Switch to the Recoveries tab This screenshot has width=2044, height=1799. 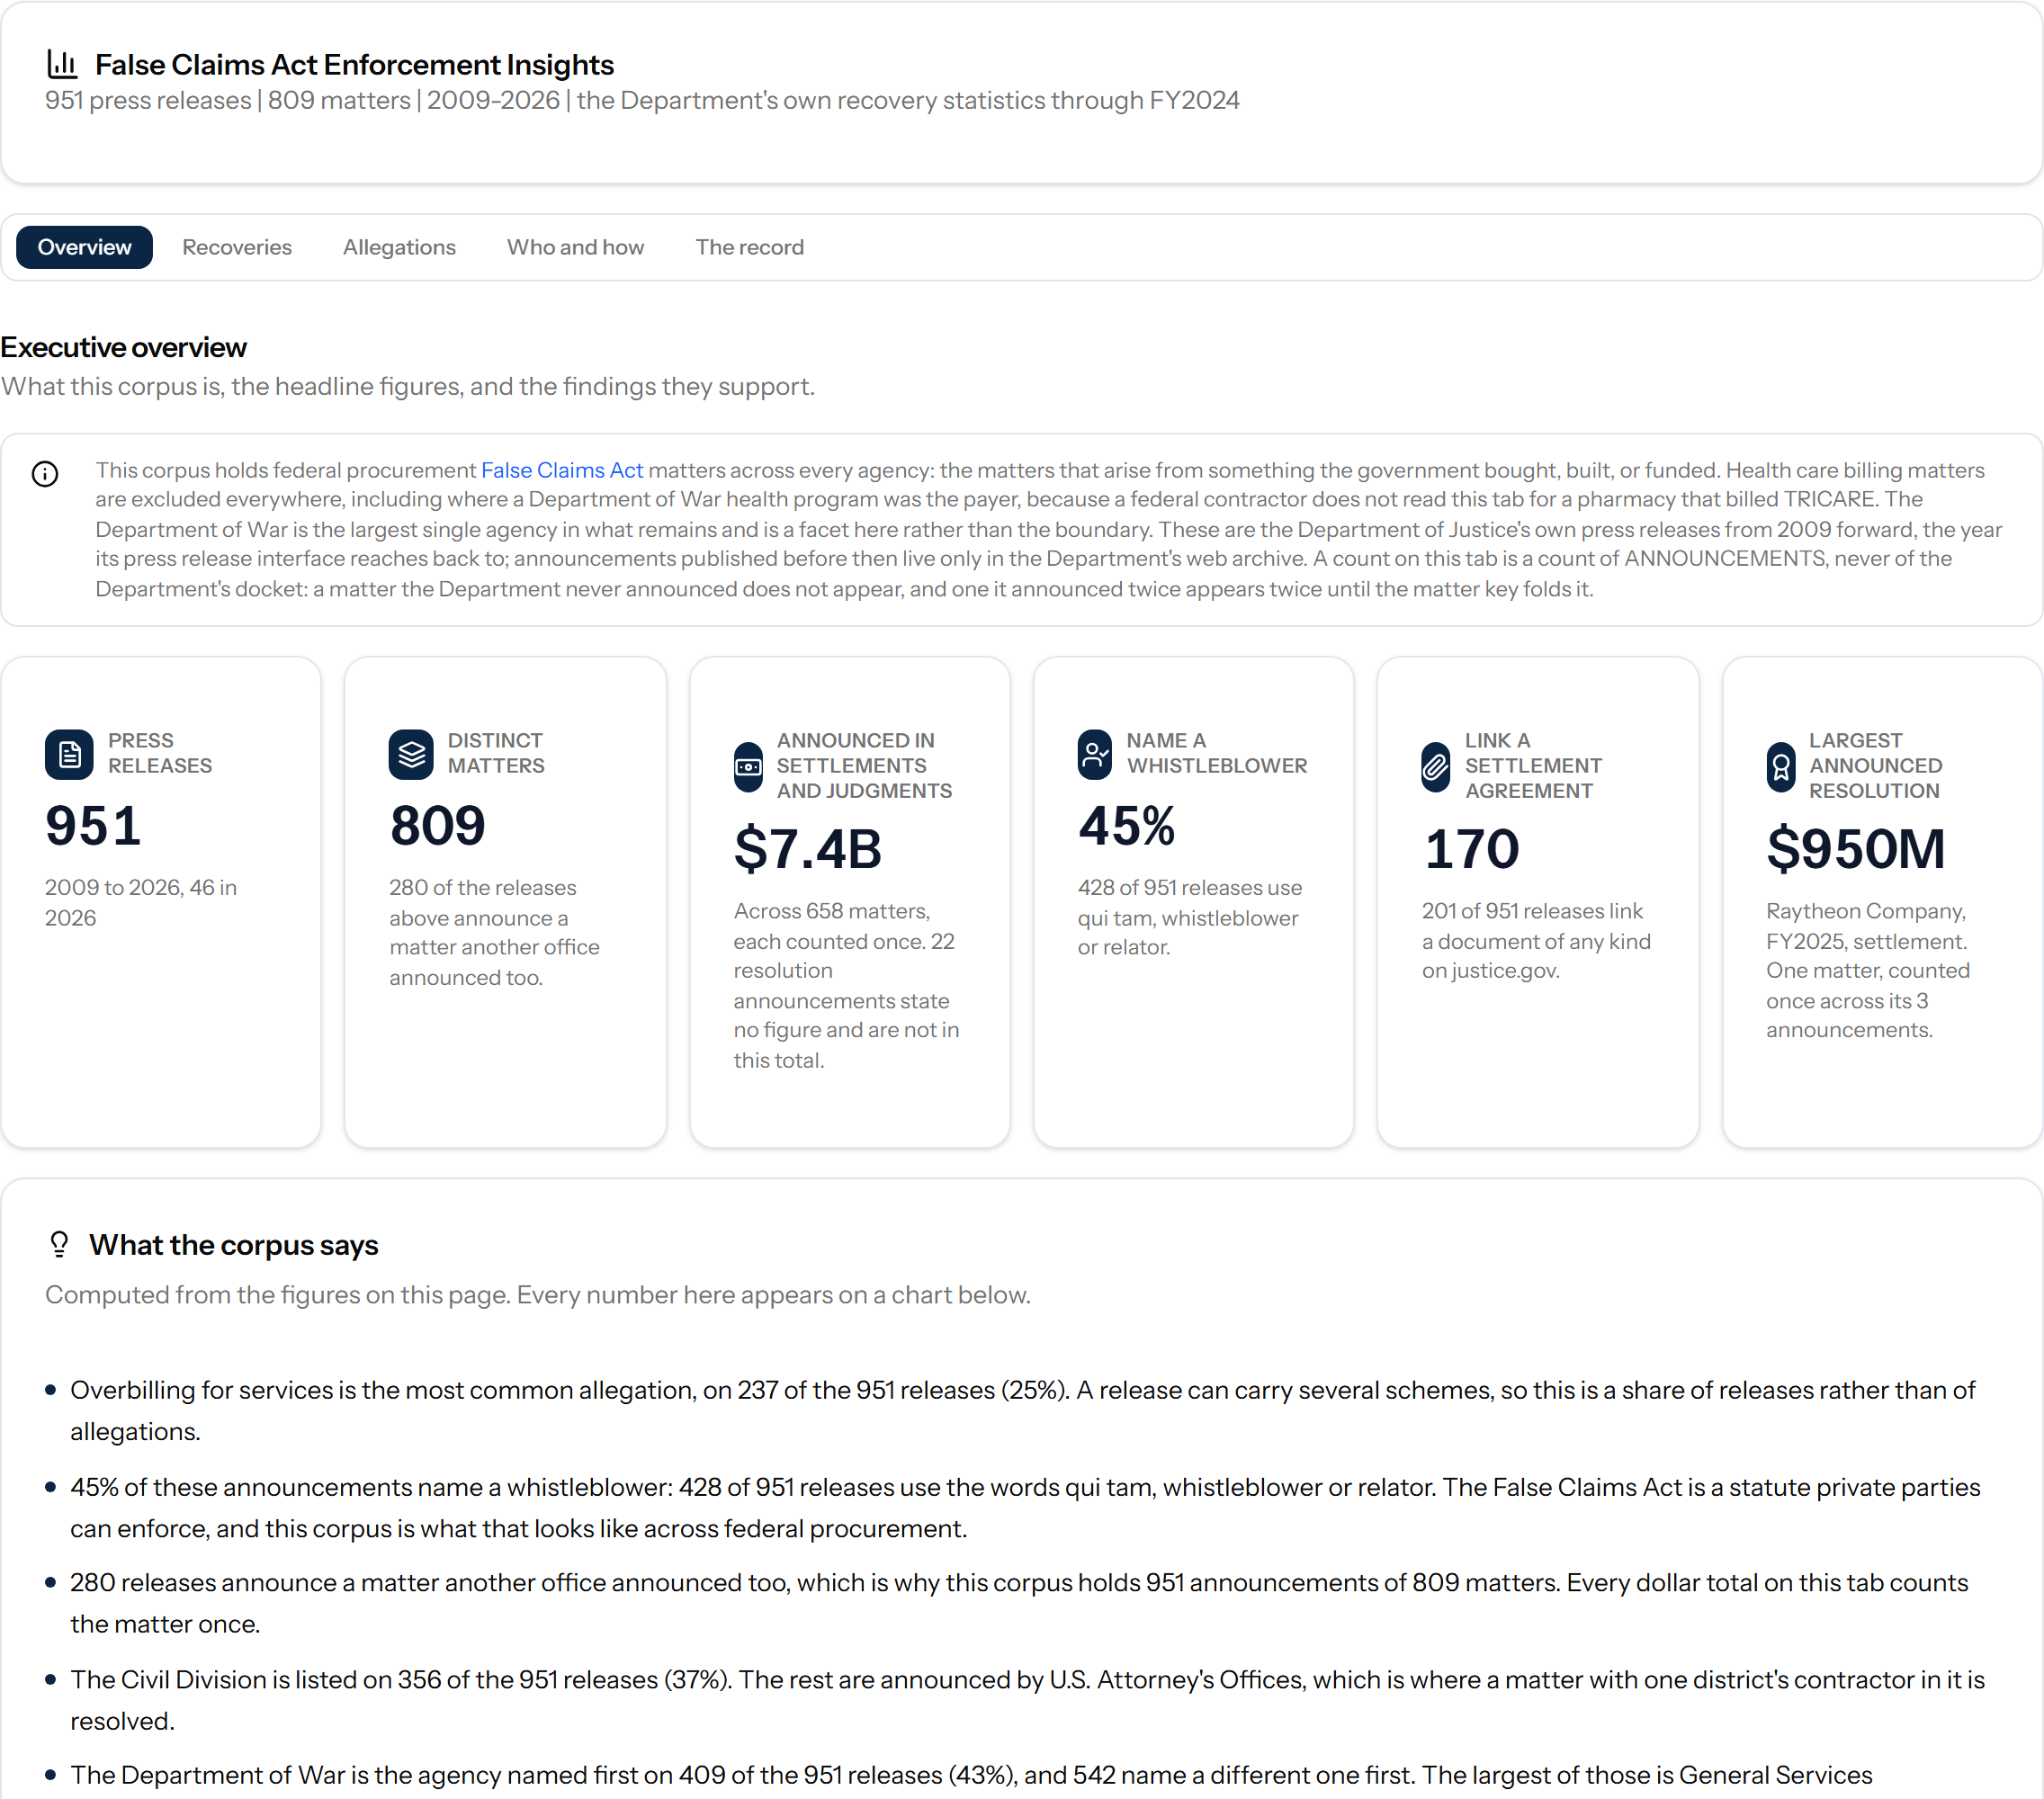point(237,247)
